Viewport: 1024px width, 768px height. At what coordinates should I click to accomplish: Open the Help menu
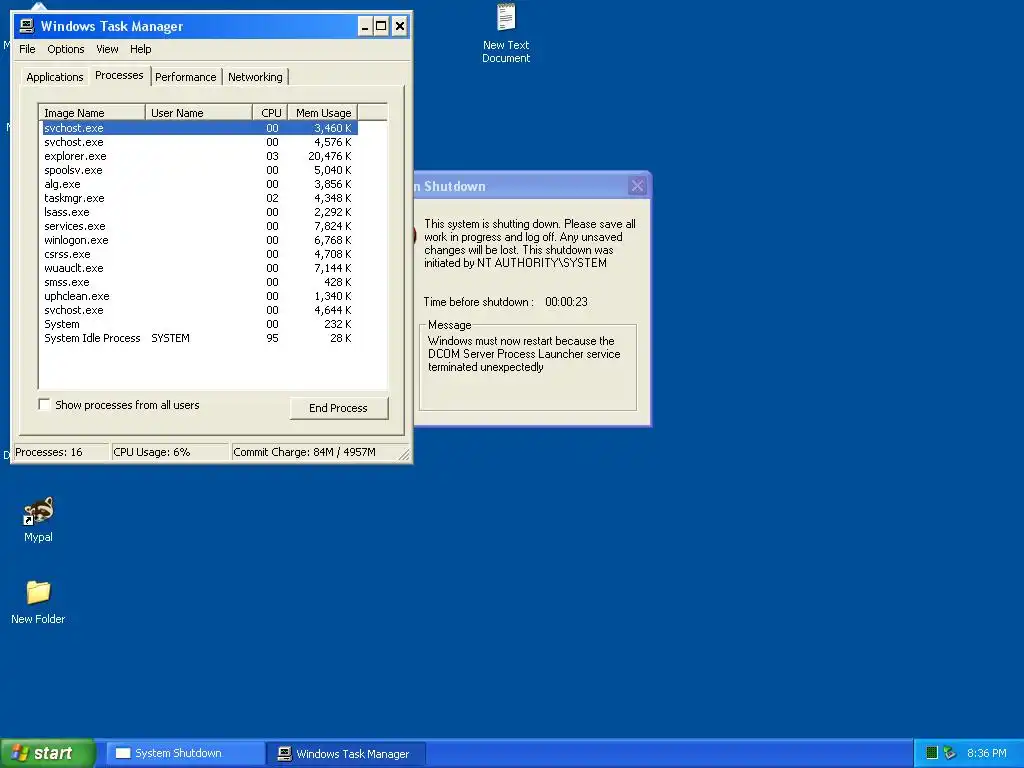tap(140, 49)
